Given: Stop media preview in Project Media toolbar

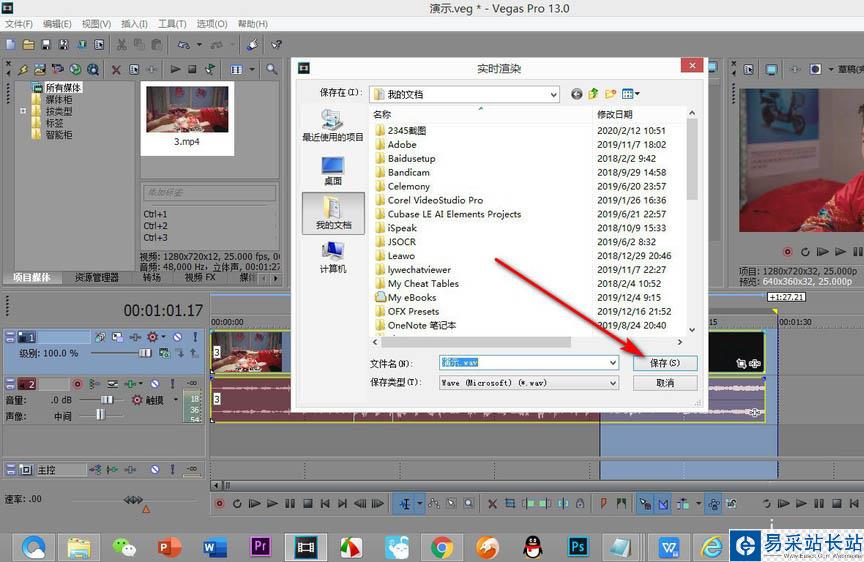Looking at the screenshot, I should coord(192,69).
